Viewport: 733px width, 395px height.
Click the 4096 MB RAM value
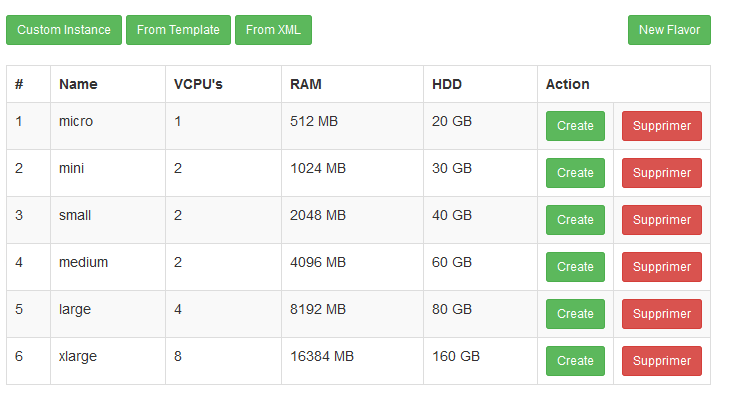318,262
